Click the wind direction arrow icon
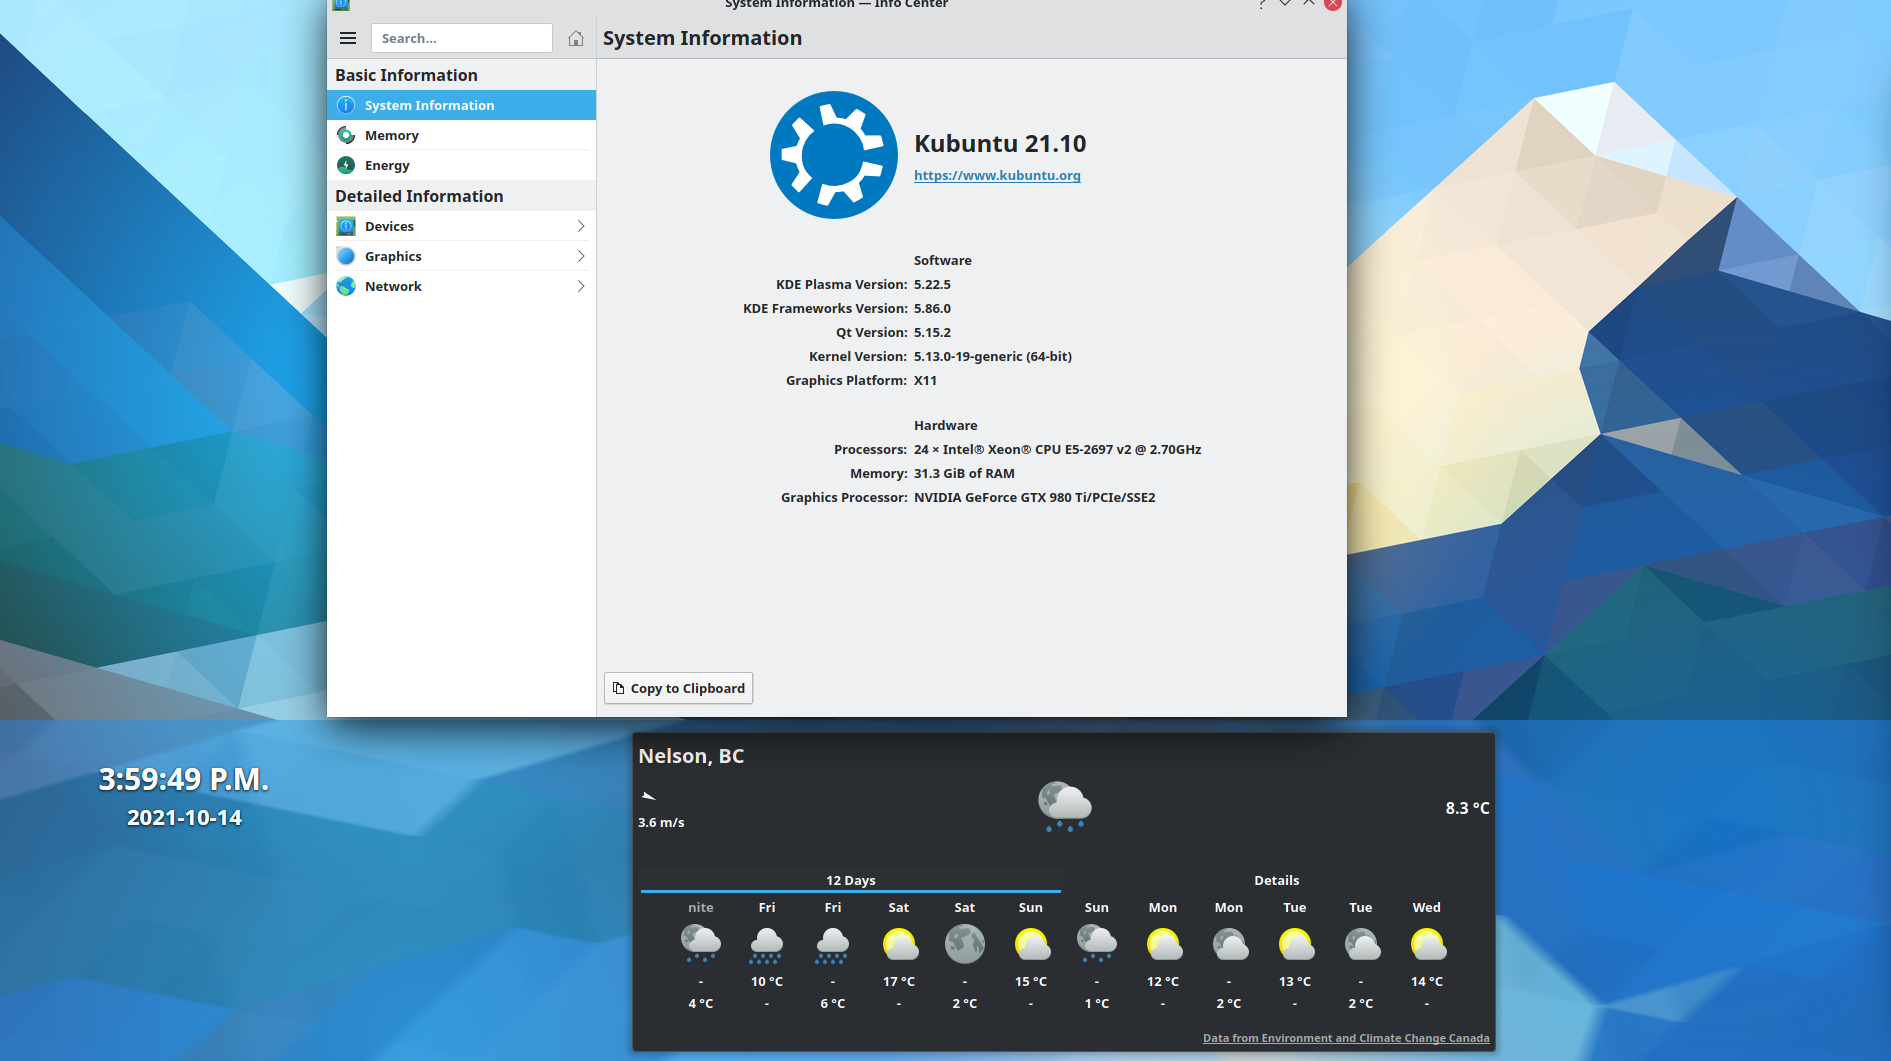The width and height of the screenshot is (1891, 1061). pyautogui.click(x=649, y=796)
